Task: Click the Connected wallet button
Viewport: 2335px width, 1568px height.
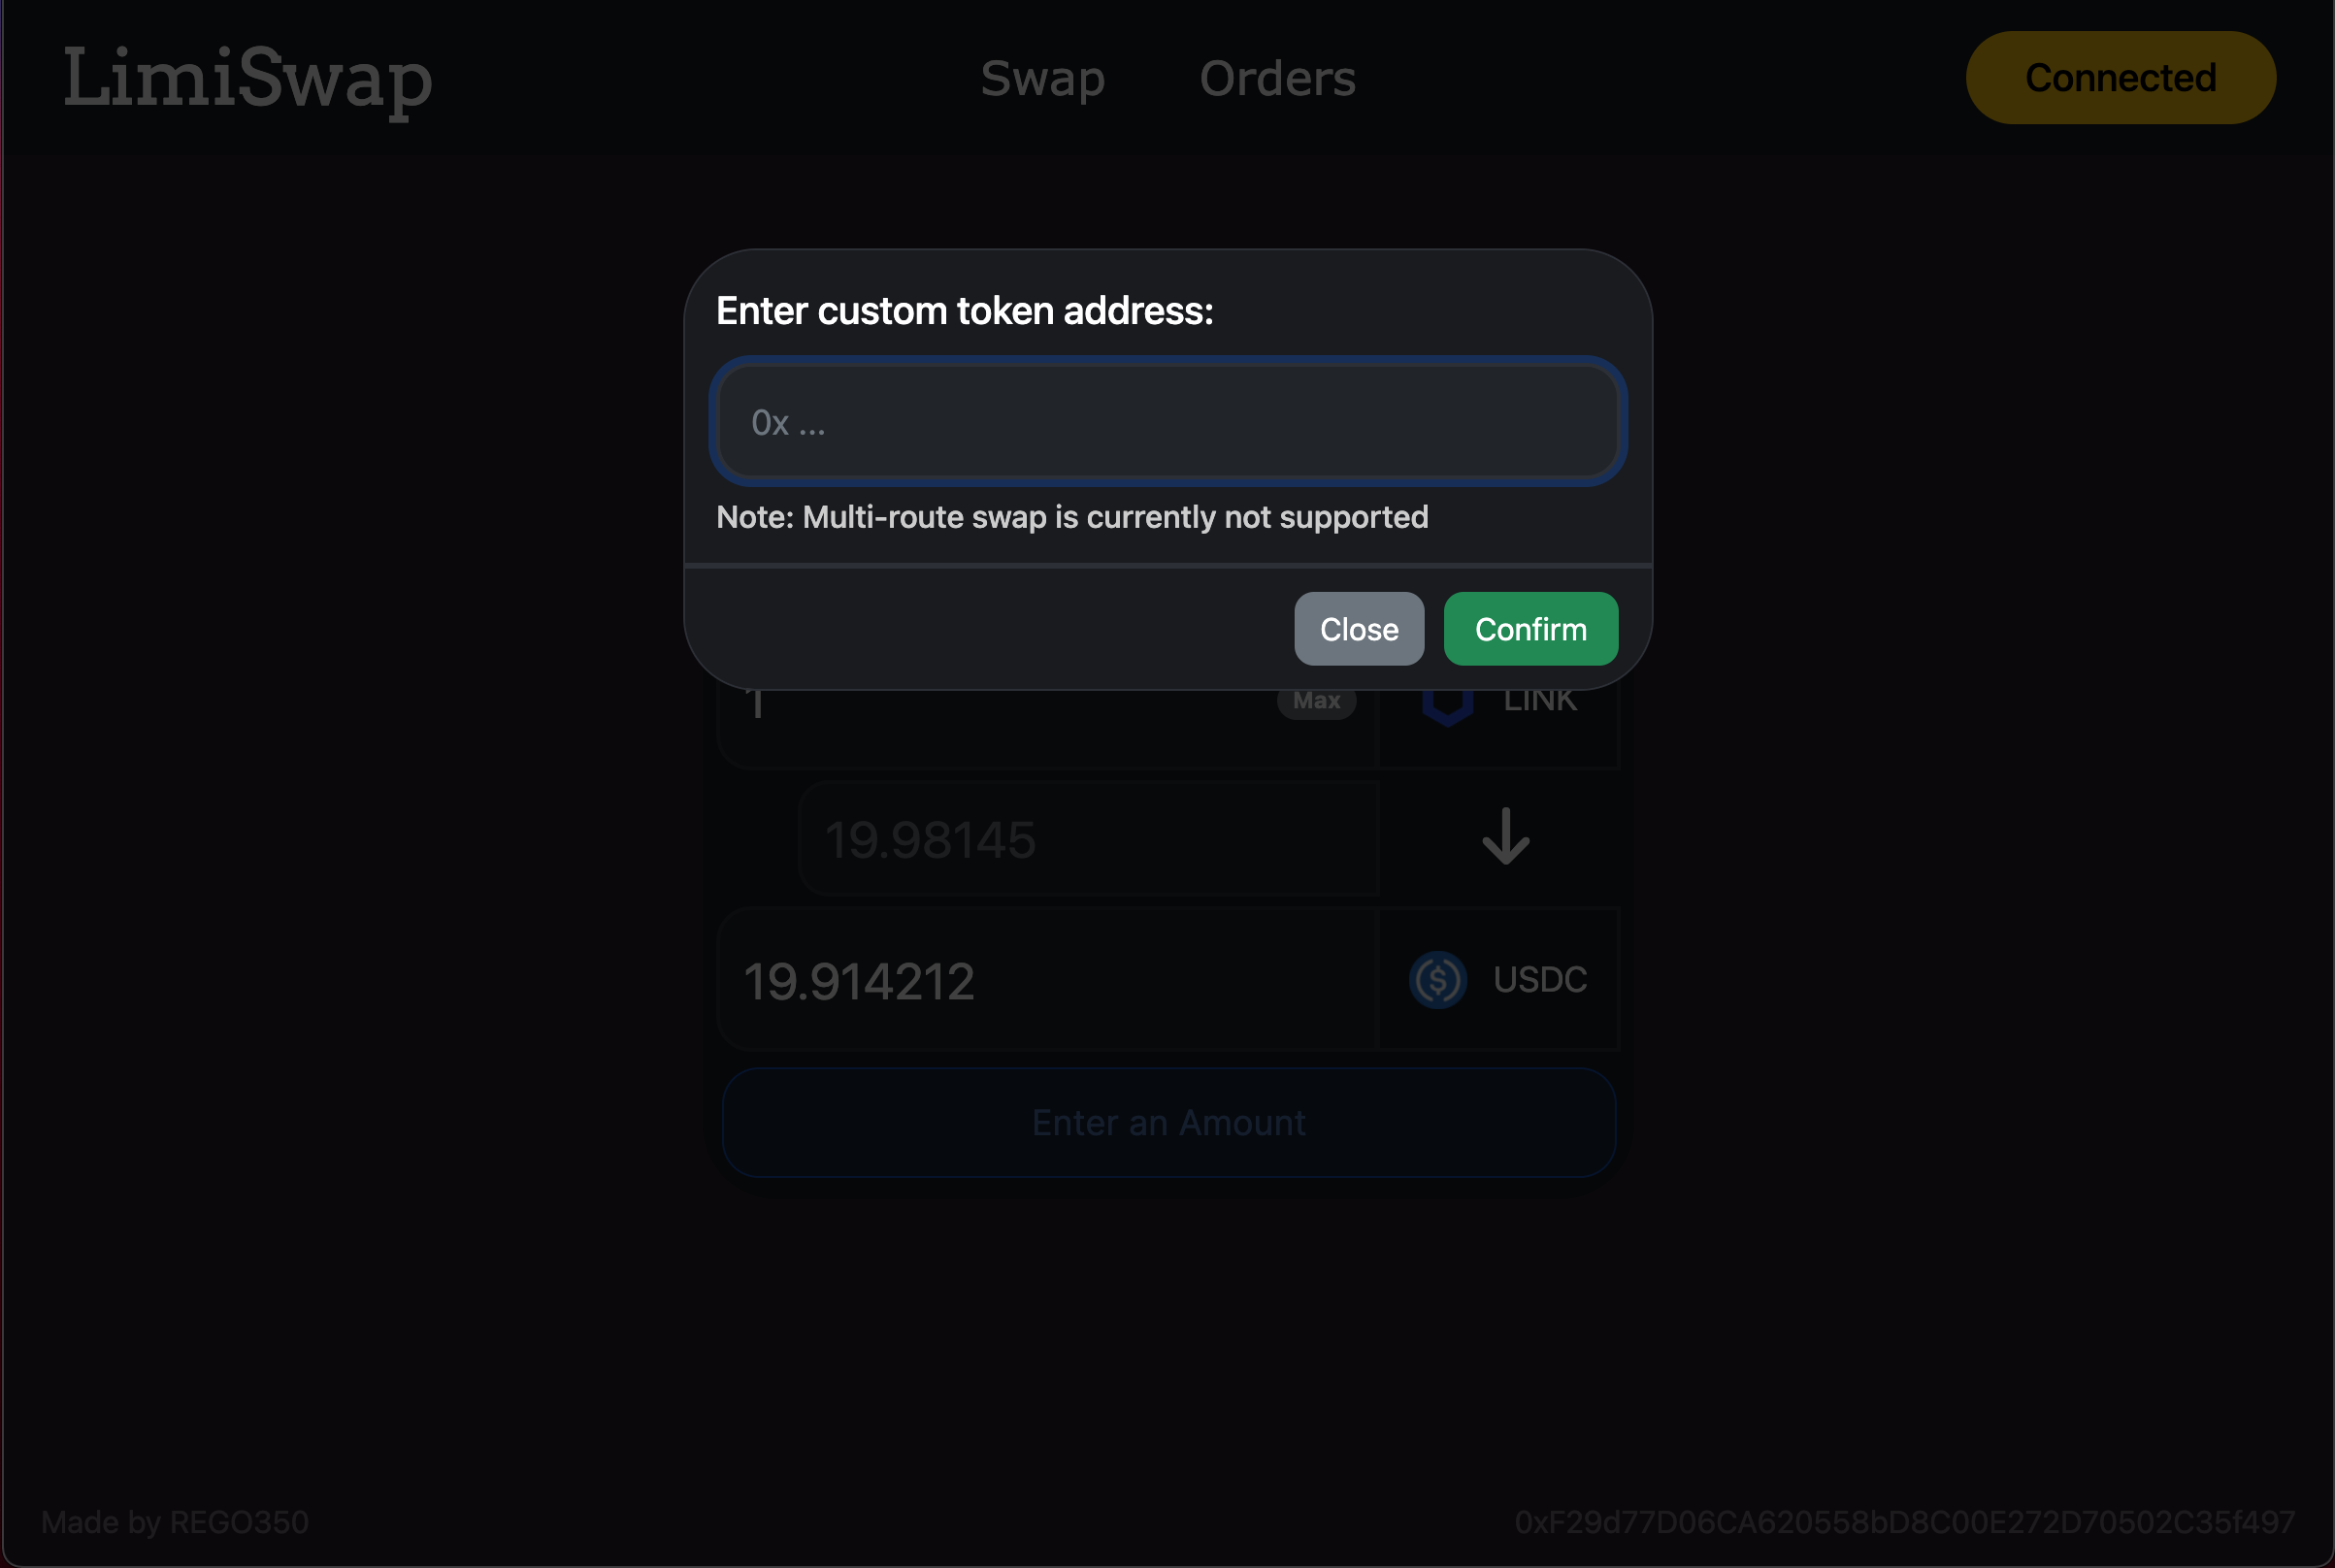Action: point(2120,78)
